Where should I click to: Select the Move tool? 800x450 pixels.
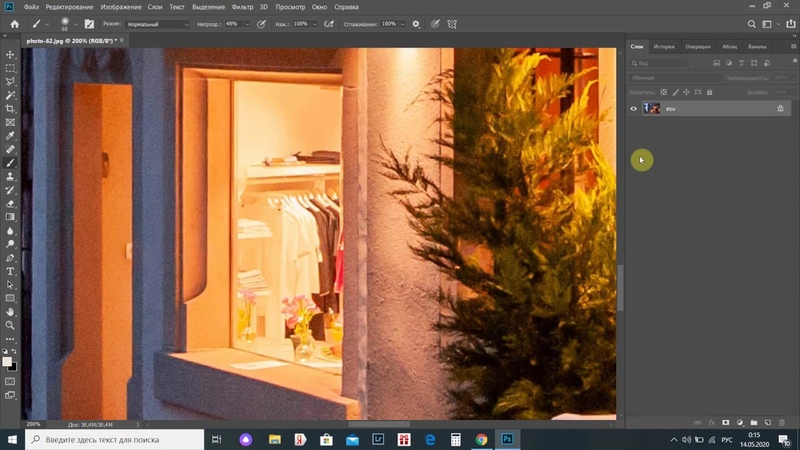tap(11, 54)
